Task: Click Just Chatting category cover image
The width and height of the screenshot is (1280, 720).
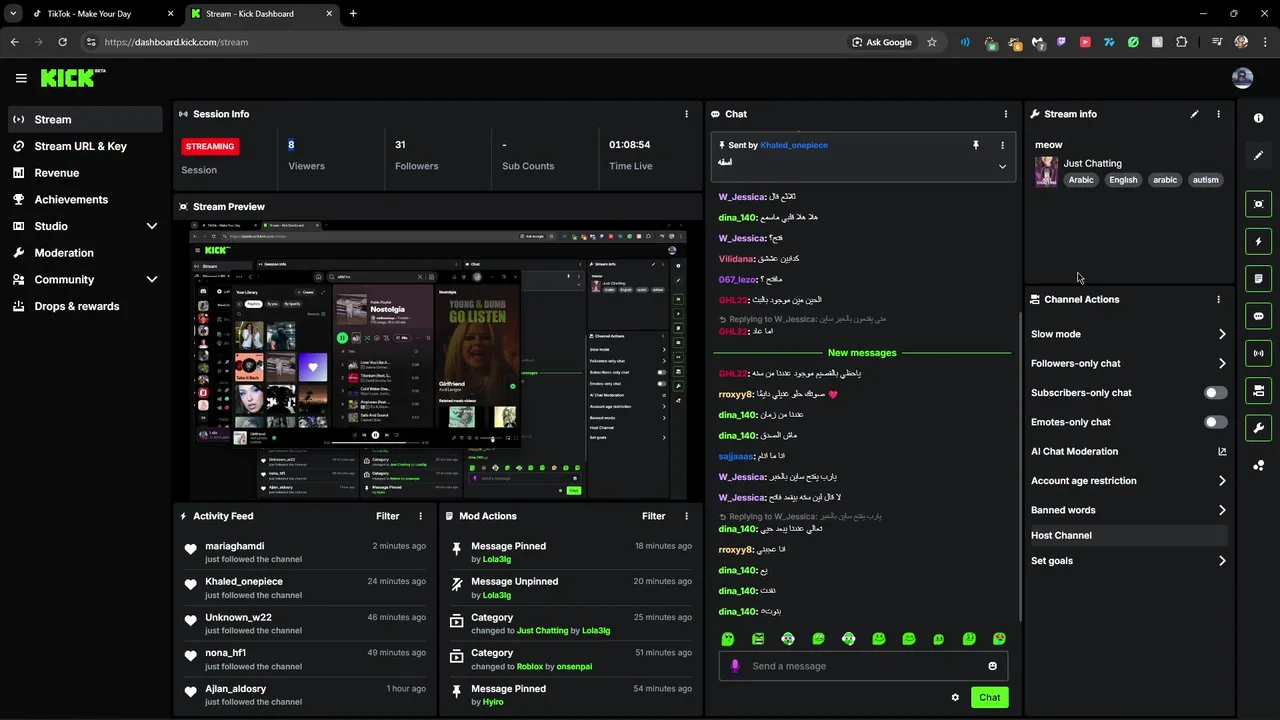Action: point(1046,172)
